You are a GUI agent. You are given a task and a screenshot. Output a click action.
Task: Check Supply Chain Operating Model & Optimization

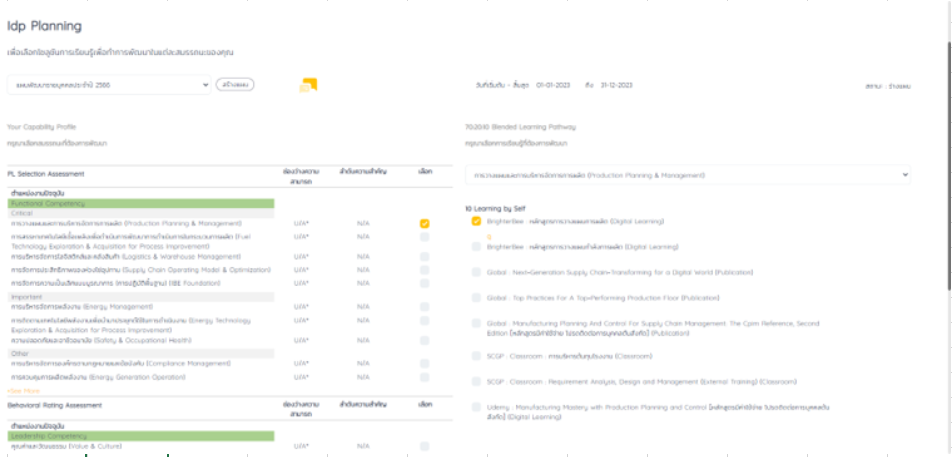tap(425, 270)
